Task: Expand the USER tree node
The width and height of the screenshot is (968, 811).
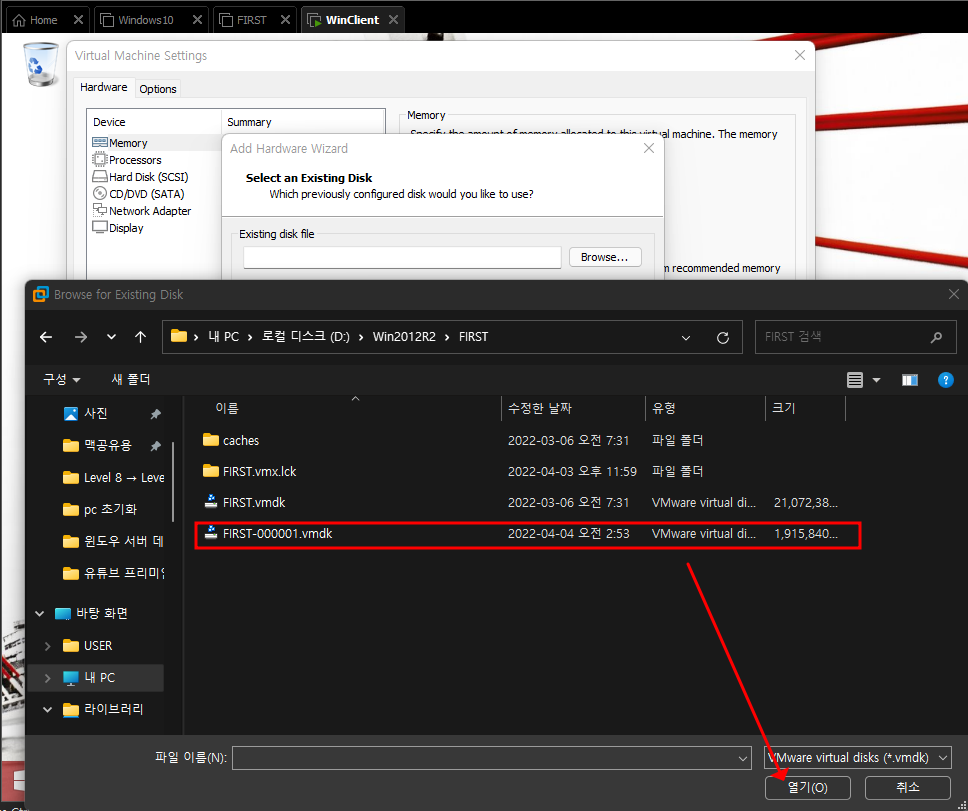Action: coord(48,646)
